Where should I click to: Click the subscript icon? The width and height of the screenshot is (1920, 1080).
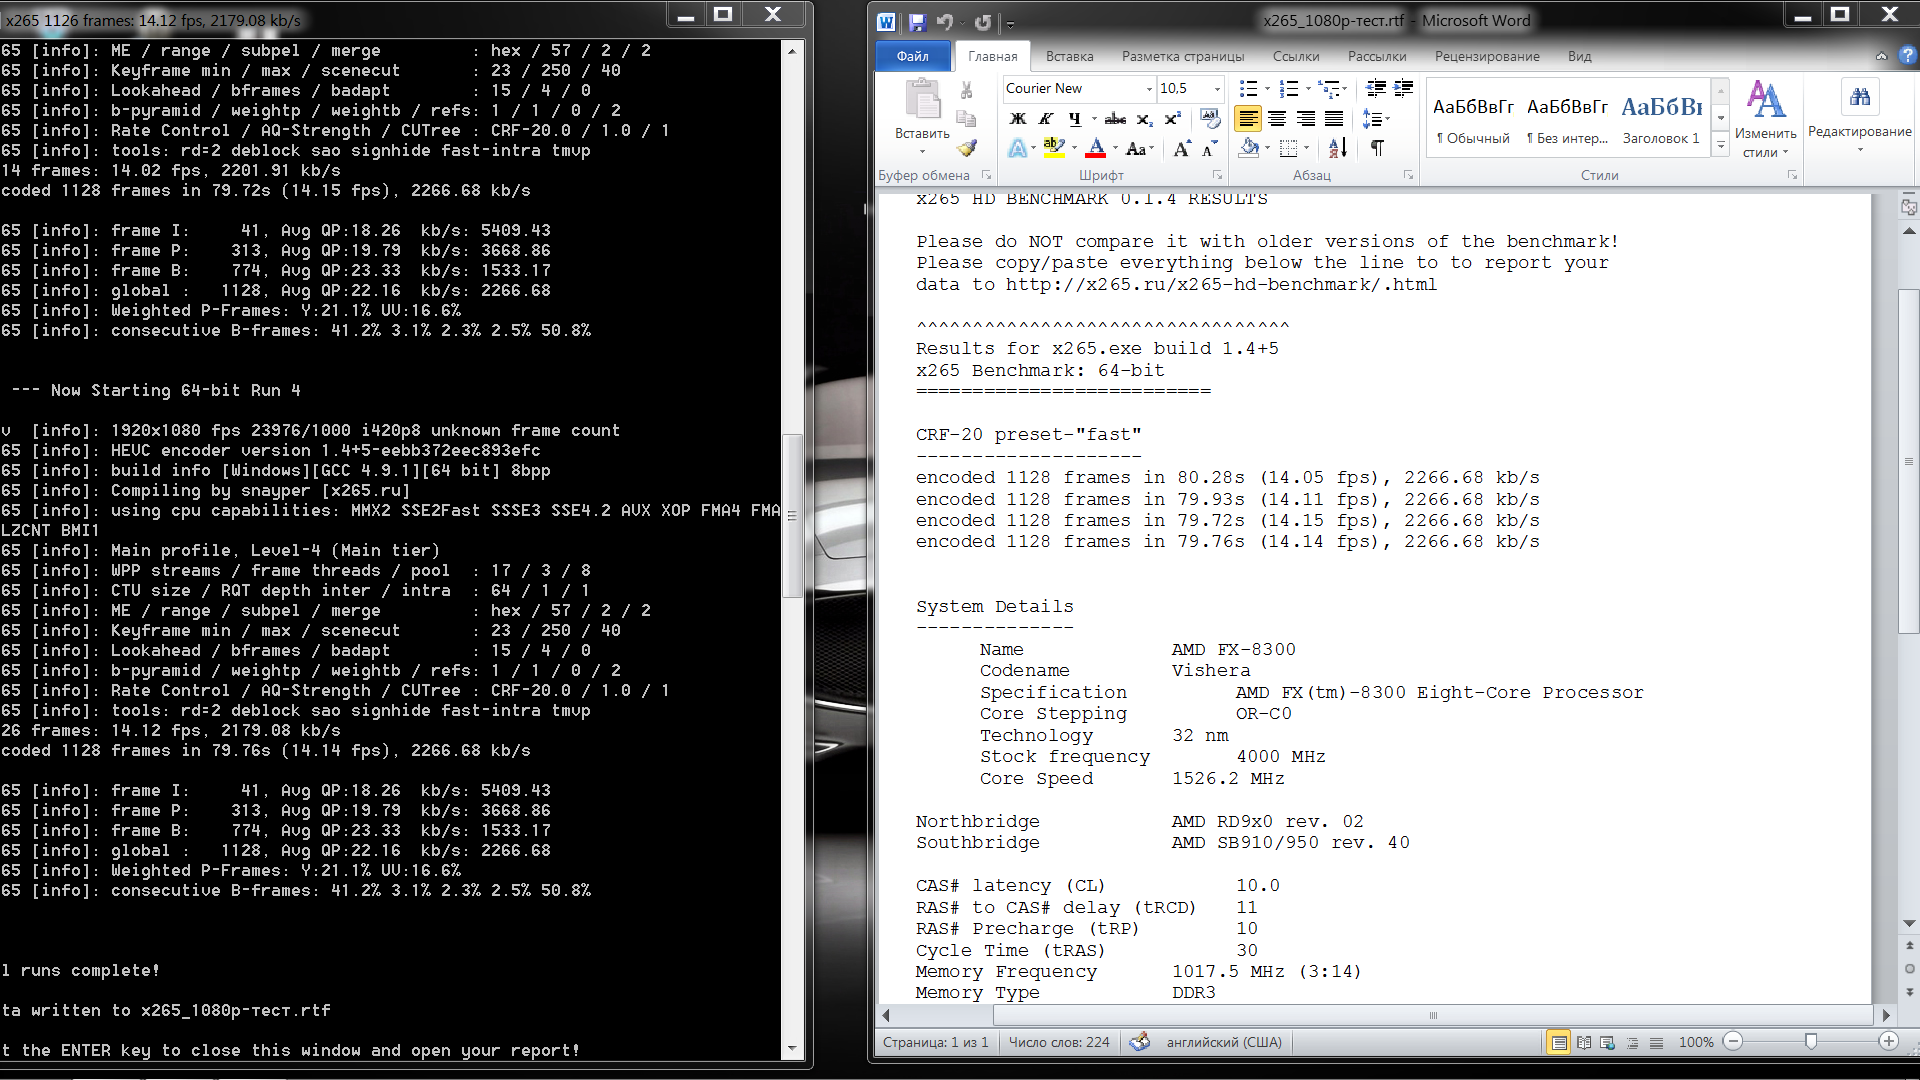pyautogui.click(x=1144, y=119)
